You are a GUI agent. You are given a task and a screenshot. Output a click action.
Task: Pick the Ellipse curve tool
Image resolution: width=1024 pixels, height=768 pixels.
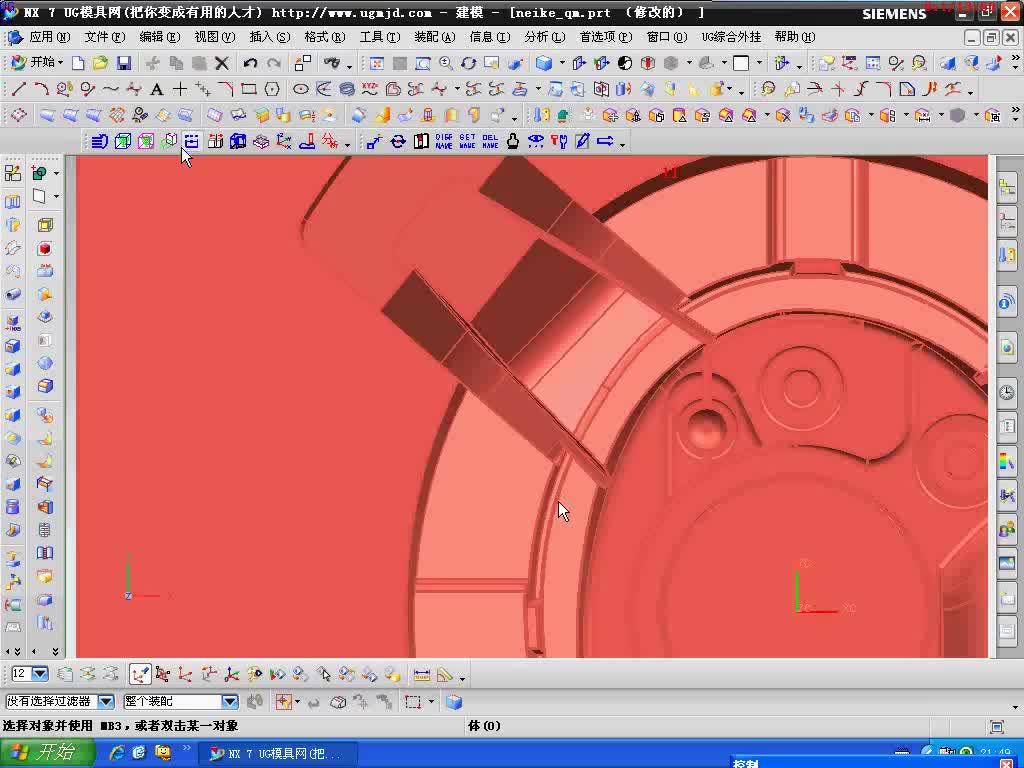coord(300,89)
